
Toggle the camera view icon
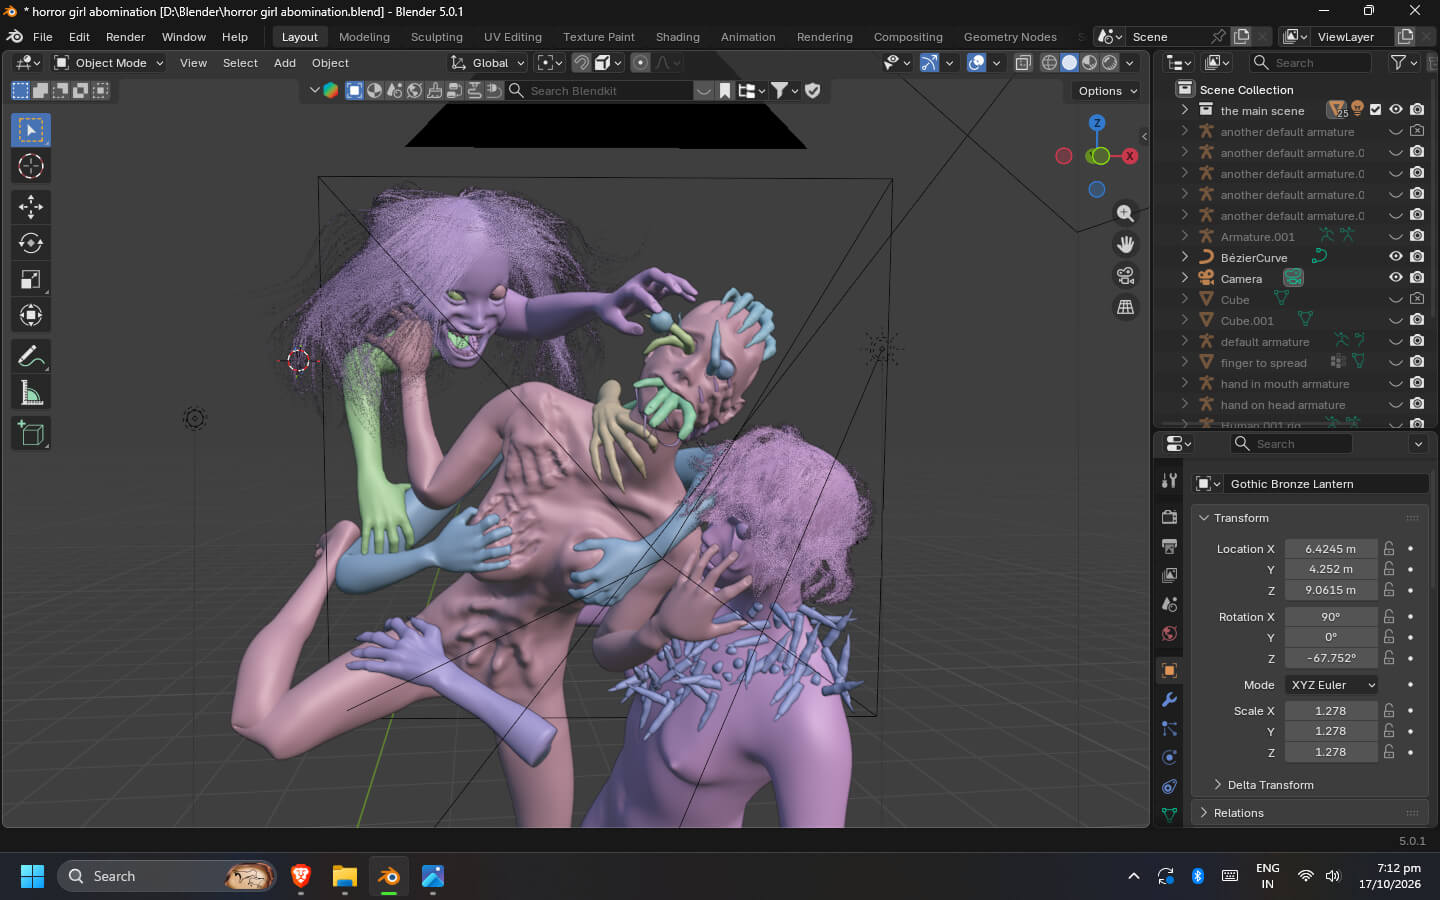(1125, 276)
